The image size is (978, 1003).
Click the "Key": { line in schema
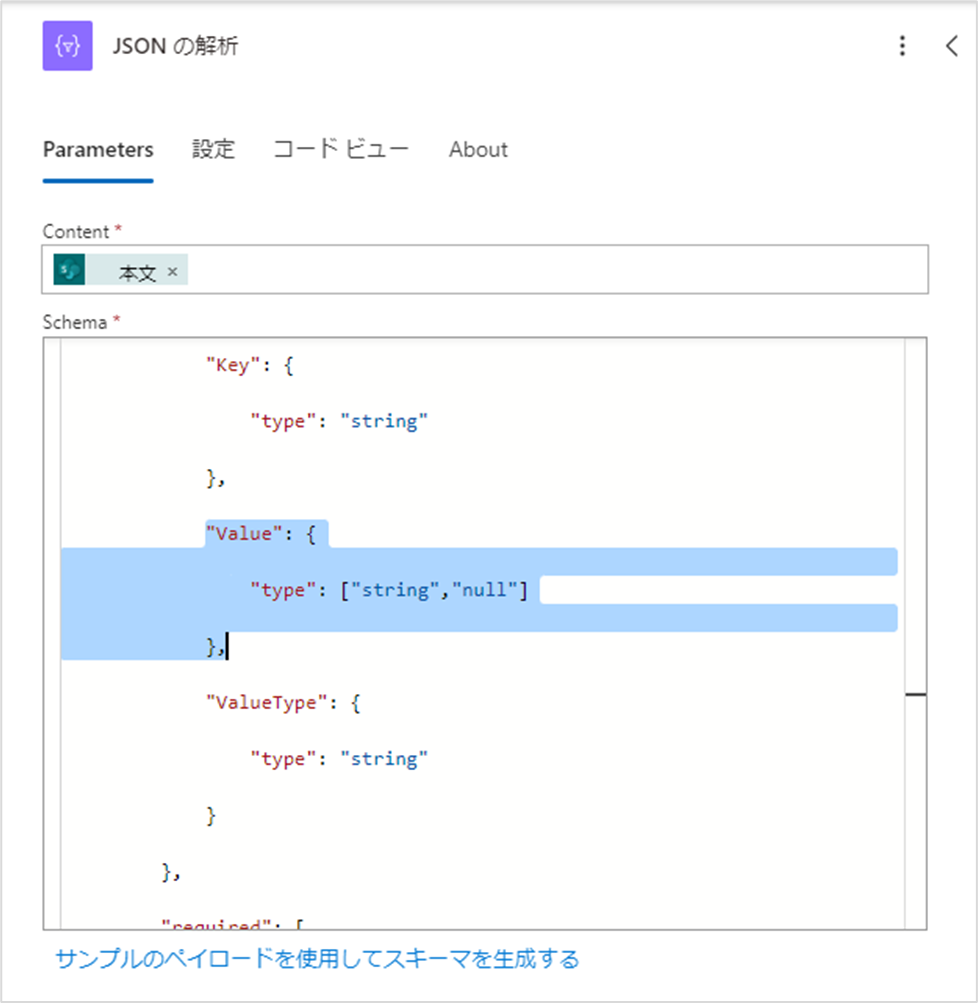tap(249, 366)
